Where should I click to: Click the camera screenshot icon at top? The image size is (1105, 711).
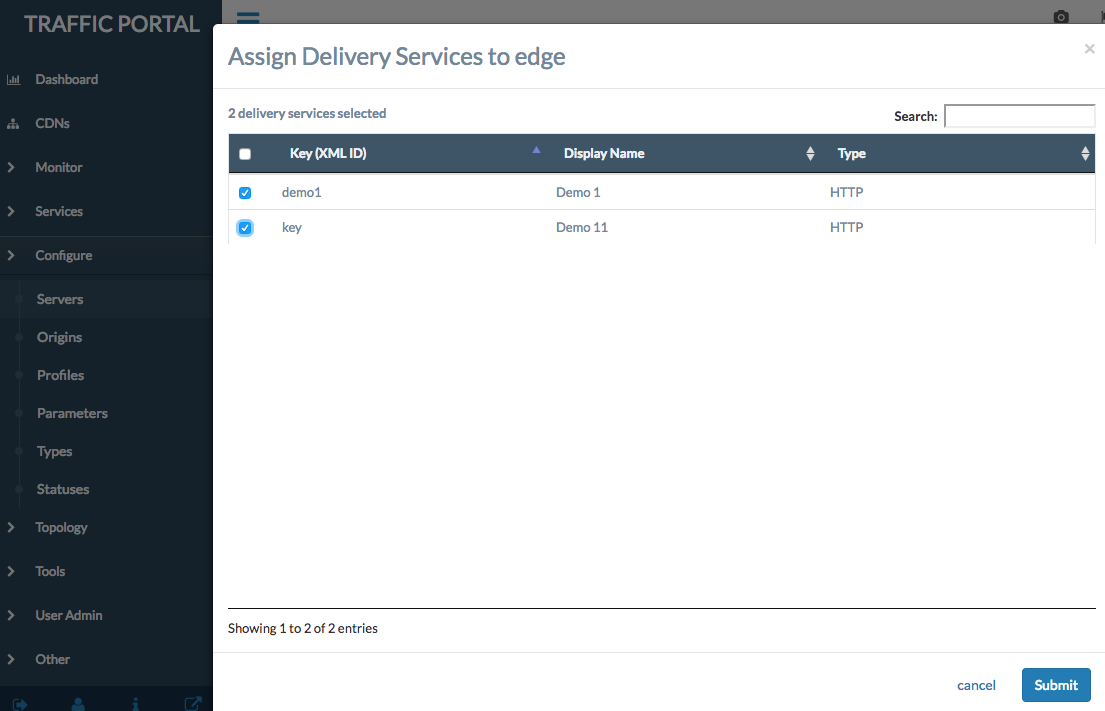click(1061, 17)
